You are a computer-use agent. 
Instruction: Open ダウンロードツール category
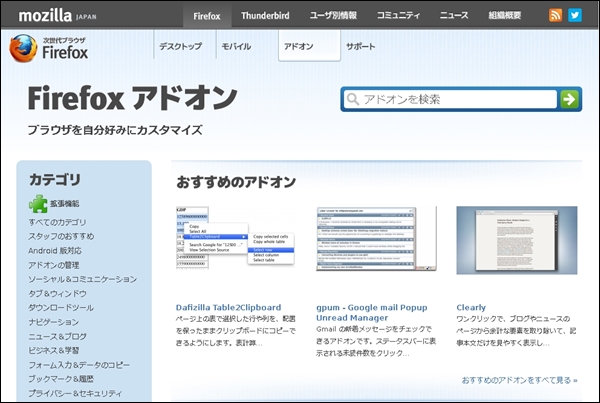(61, 308)
